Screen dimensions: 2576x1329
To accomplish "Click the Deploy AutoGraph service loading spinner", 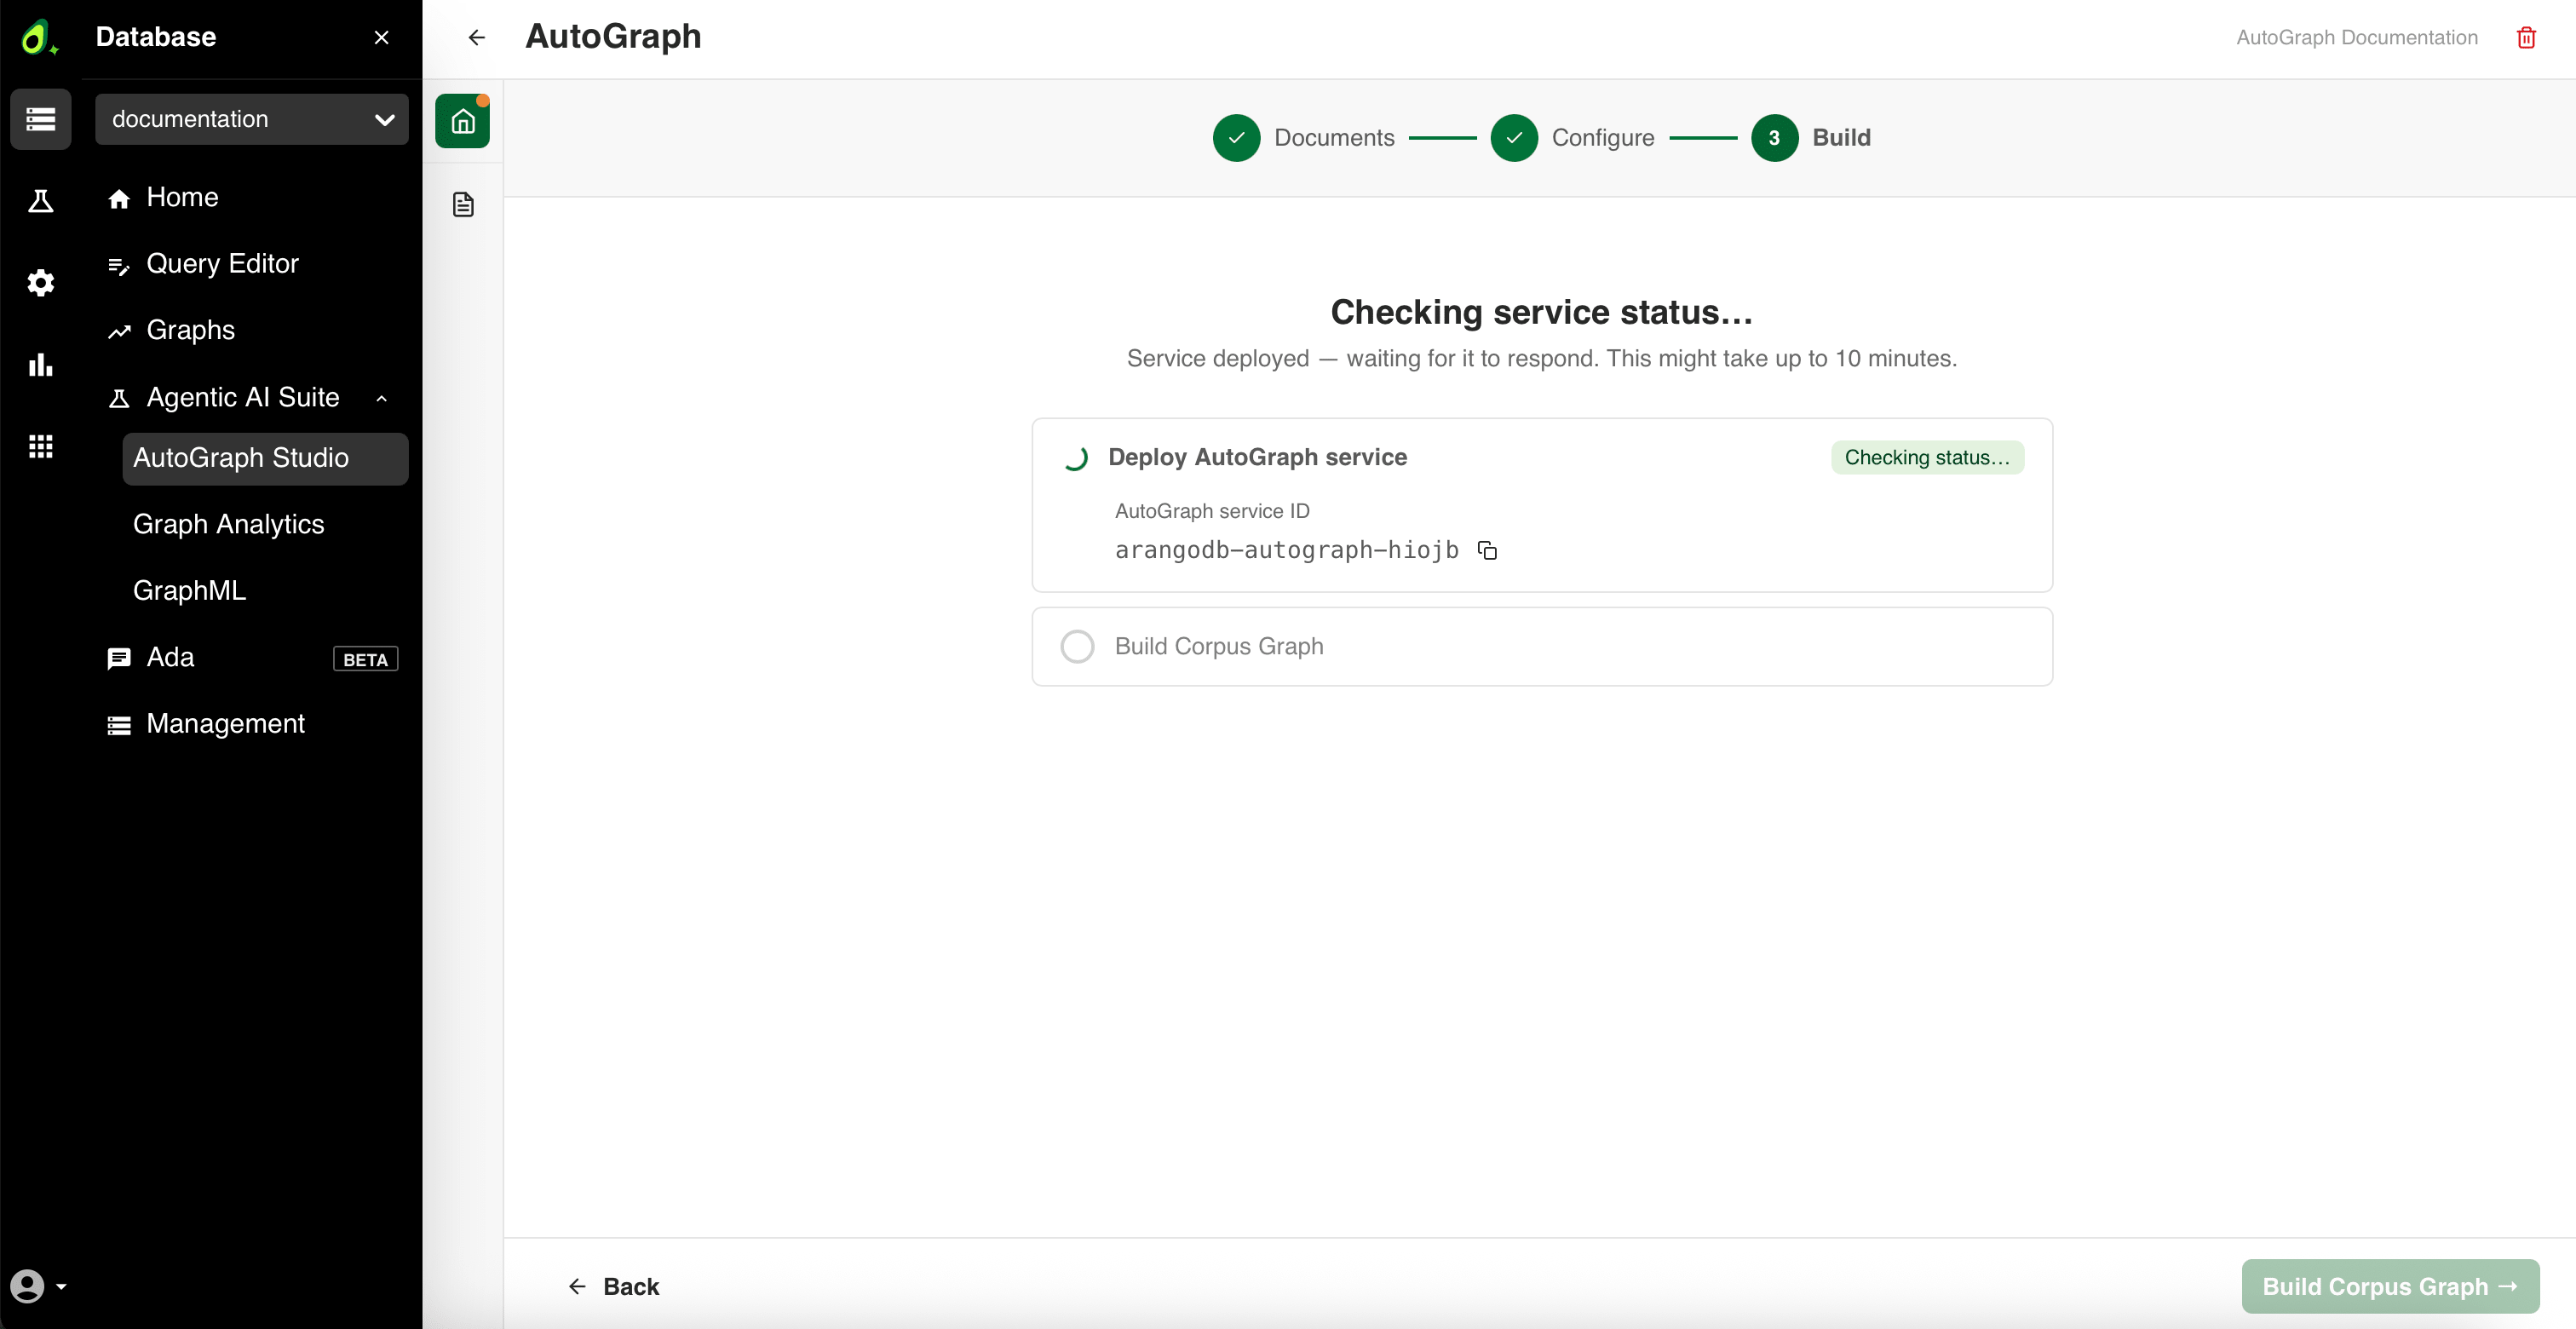I will point(1075,458).
